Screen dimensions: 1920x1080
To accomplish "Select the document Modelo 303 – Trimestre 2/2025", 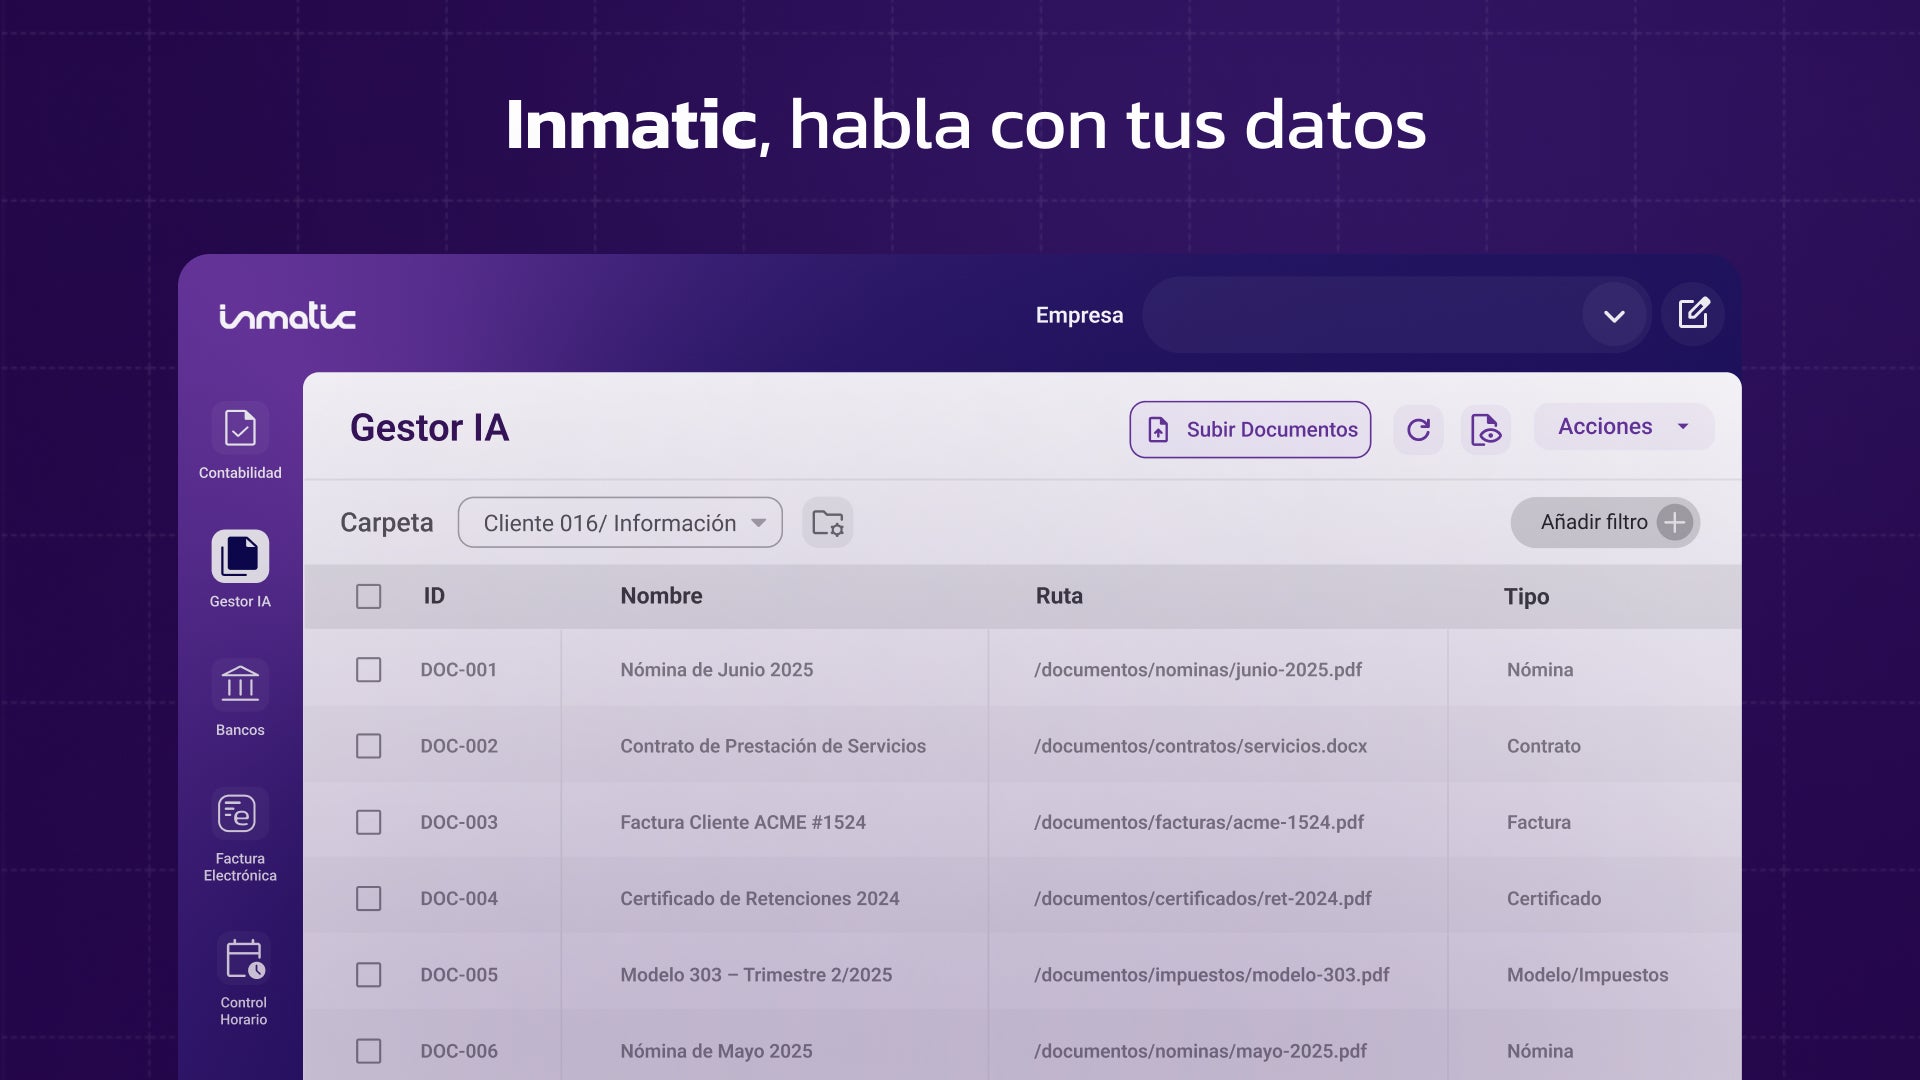I will (756, 974).
